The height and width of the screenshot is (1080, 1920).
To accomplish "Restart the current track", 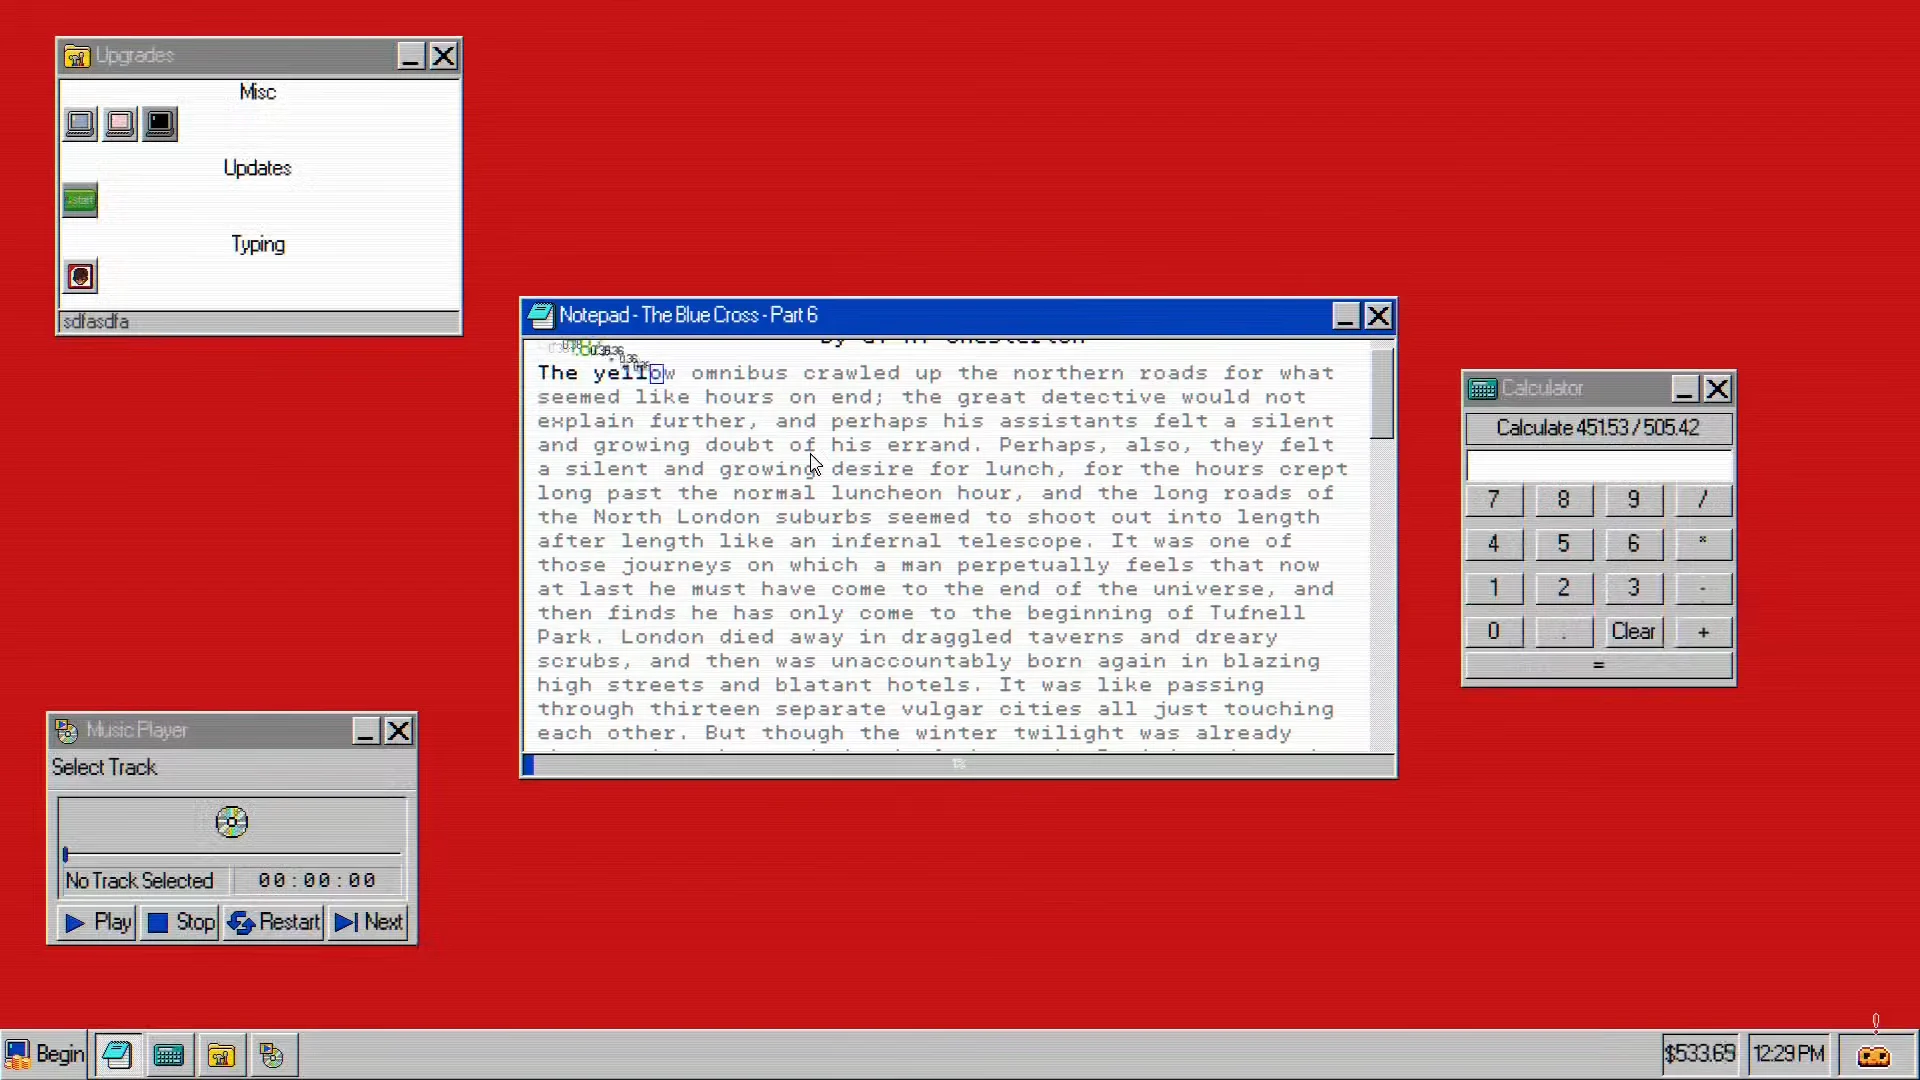I will click(273, 922).
